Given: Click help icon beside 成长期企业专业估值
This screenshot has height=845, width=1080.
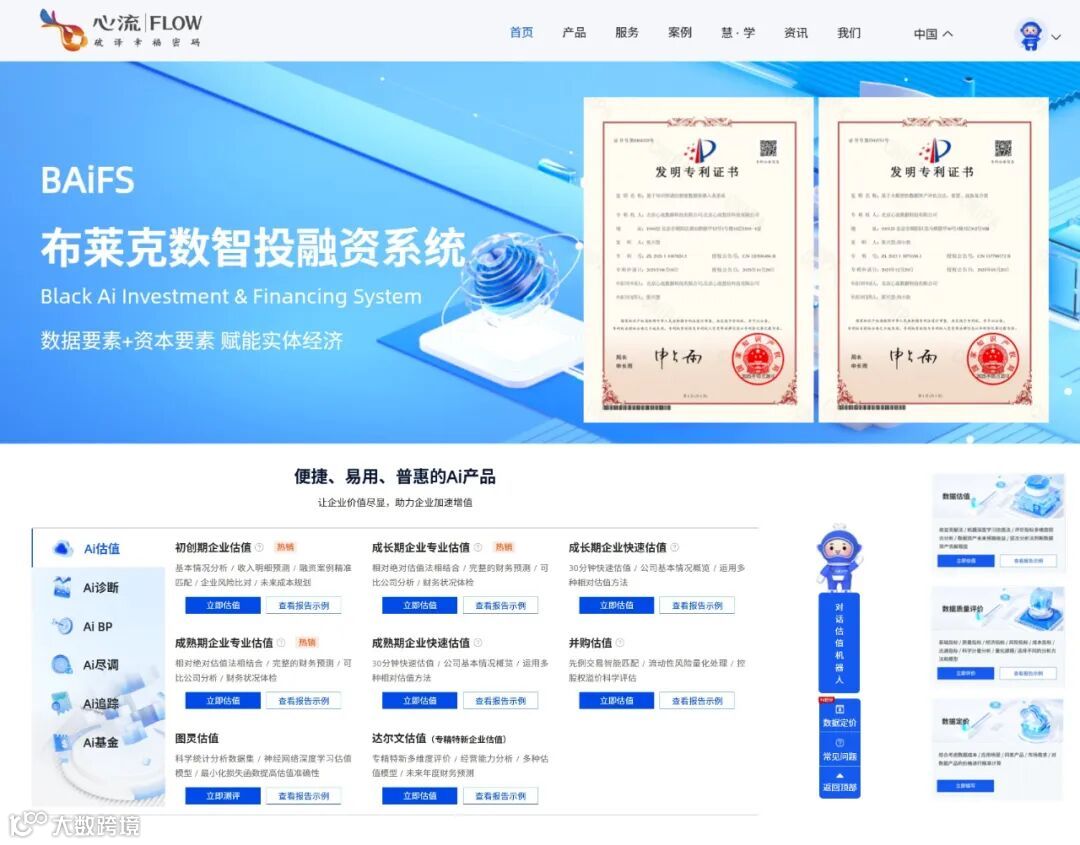Looking at the screenshot, I should coord(478,547).
